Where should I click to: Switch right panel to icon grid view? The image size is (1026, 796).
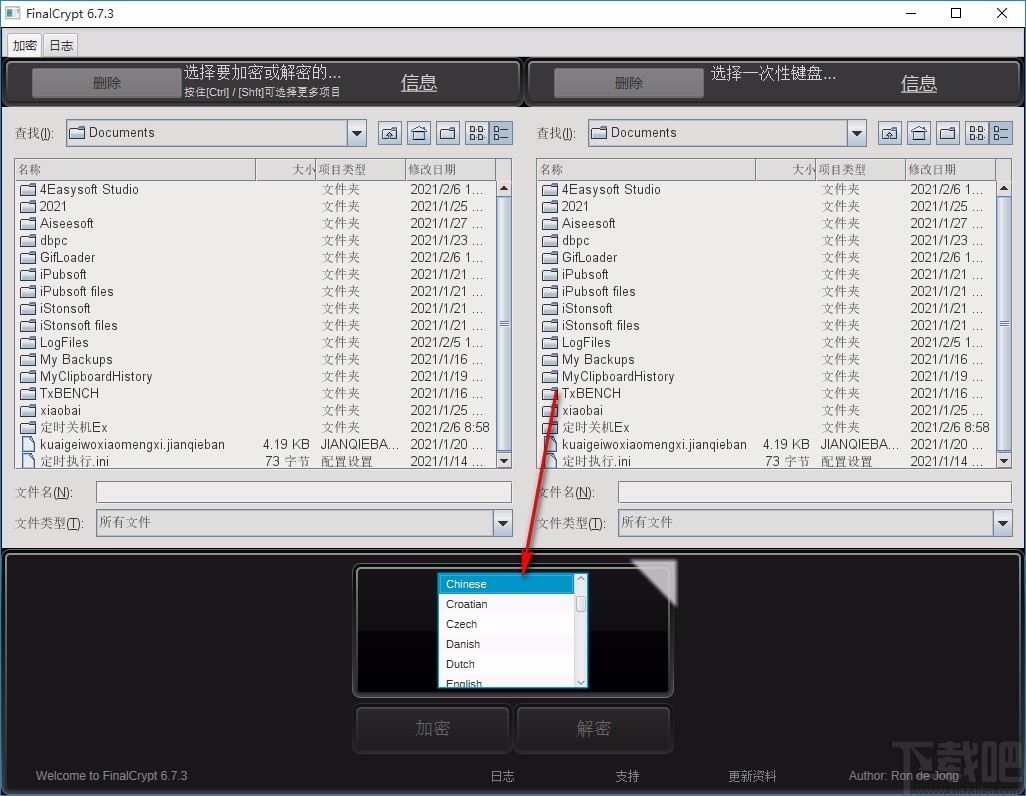(x=976, y=133)
